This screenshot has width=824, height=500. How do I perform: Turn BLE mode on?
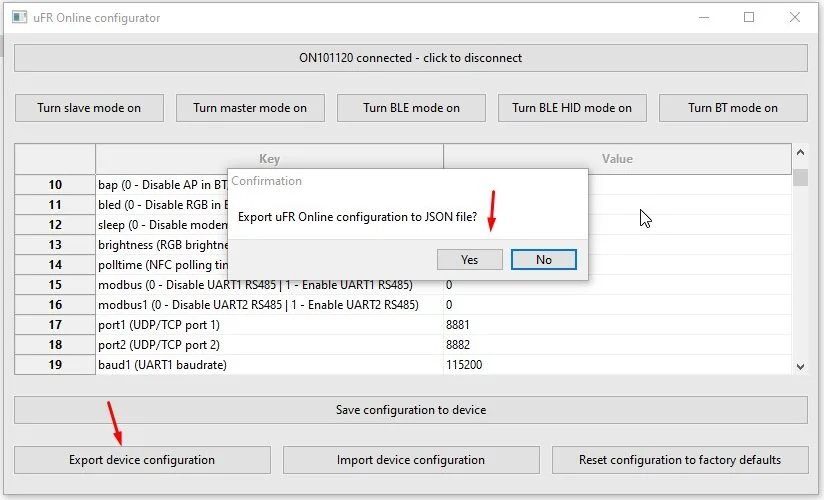pyautogui.click(x=411, y=108)
